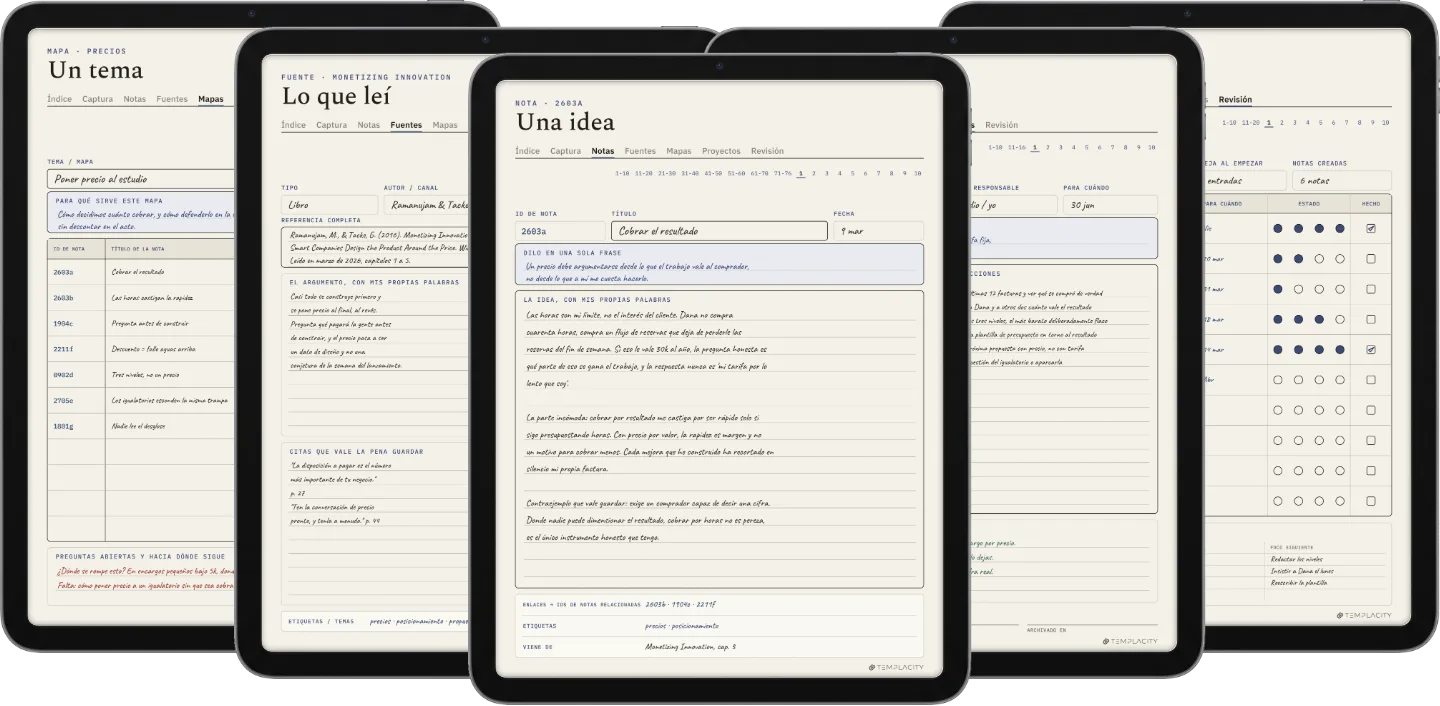Switch to Captura tab on the Una idea page

pyautogui.click(x=565, y=151)
